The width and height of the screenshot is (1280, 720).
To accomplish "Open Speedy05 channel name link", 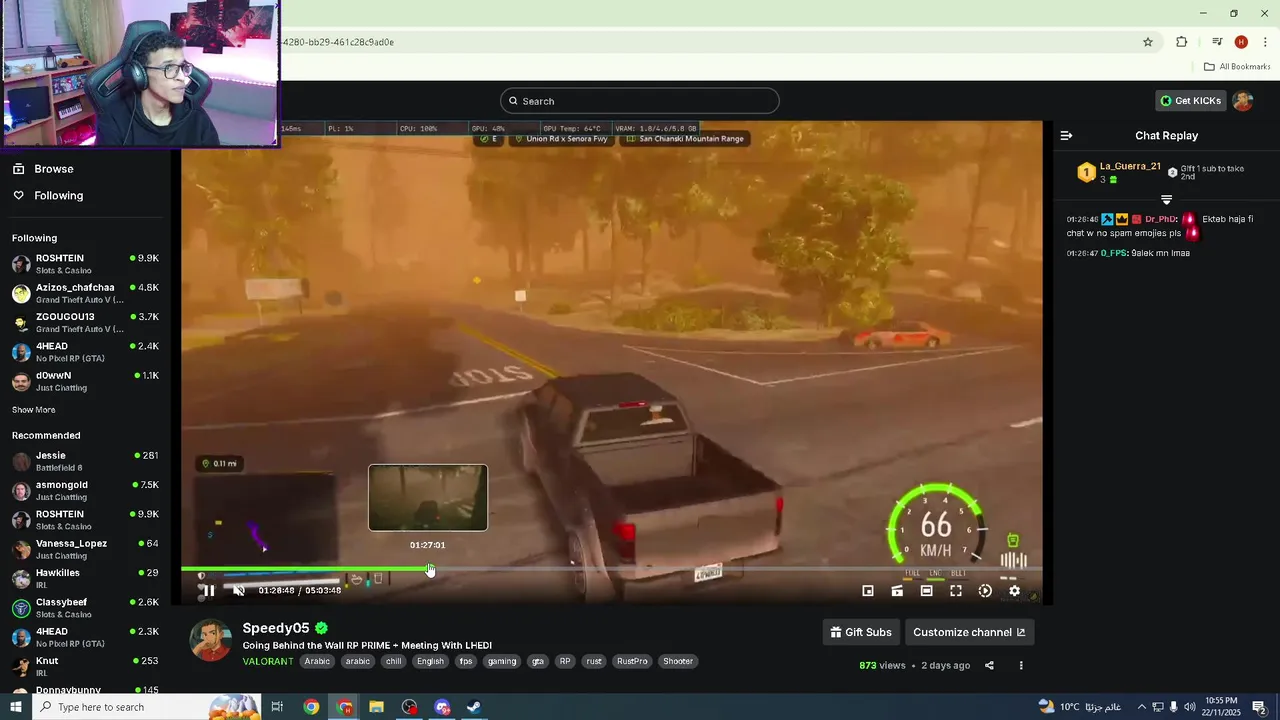I will tap(276, 628).
